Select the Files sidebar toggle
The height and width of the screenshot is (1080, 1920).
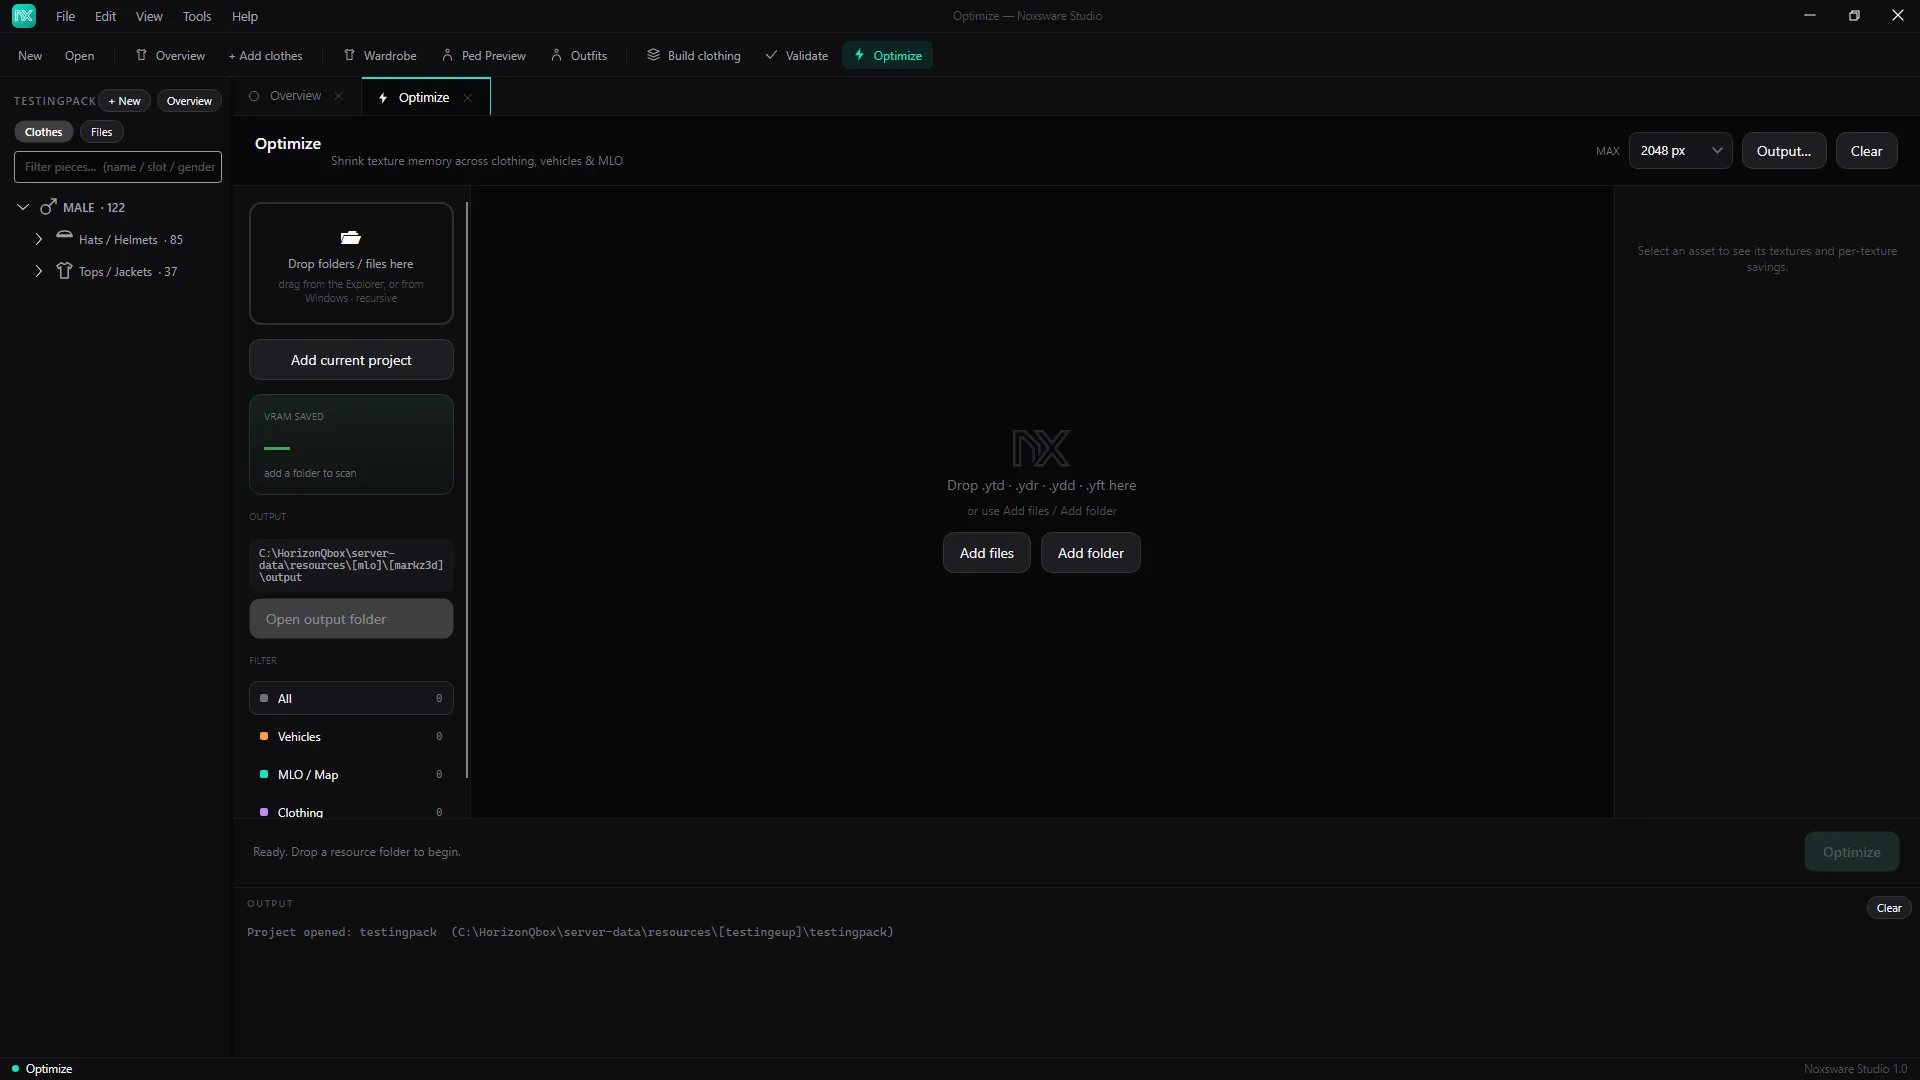[x=101, y=132]
